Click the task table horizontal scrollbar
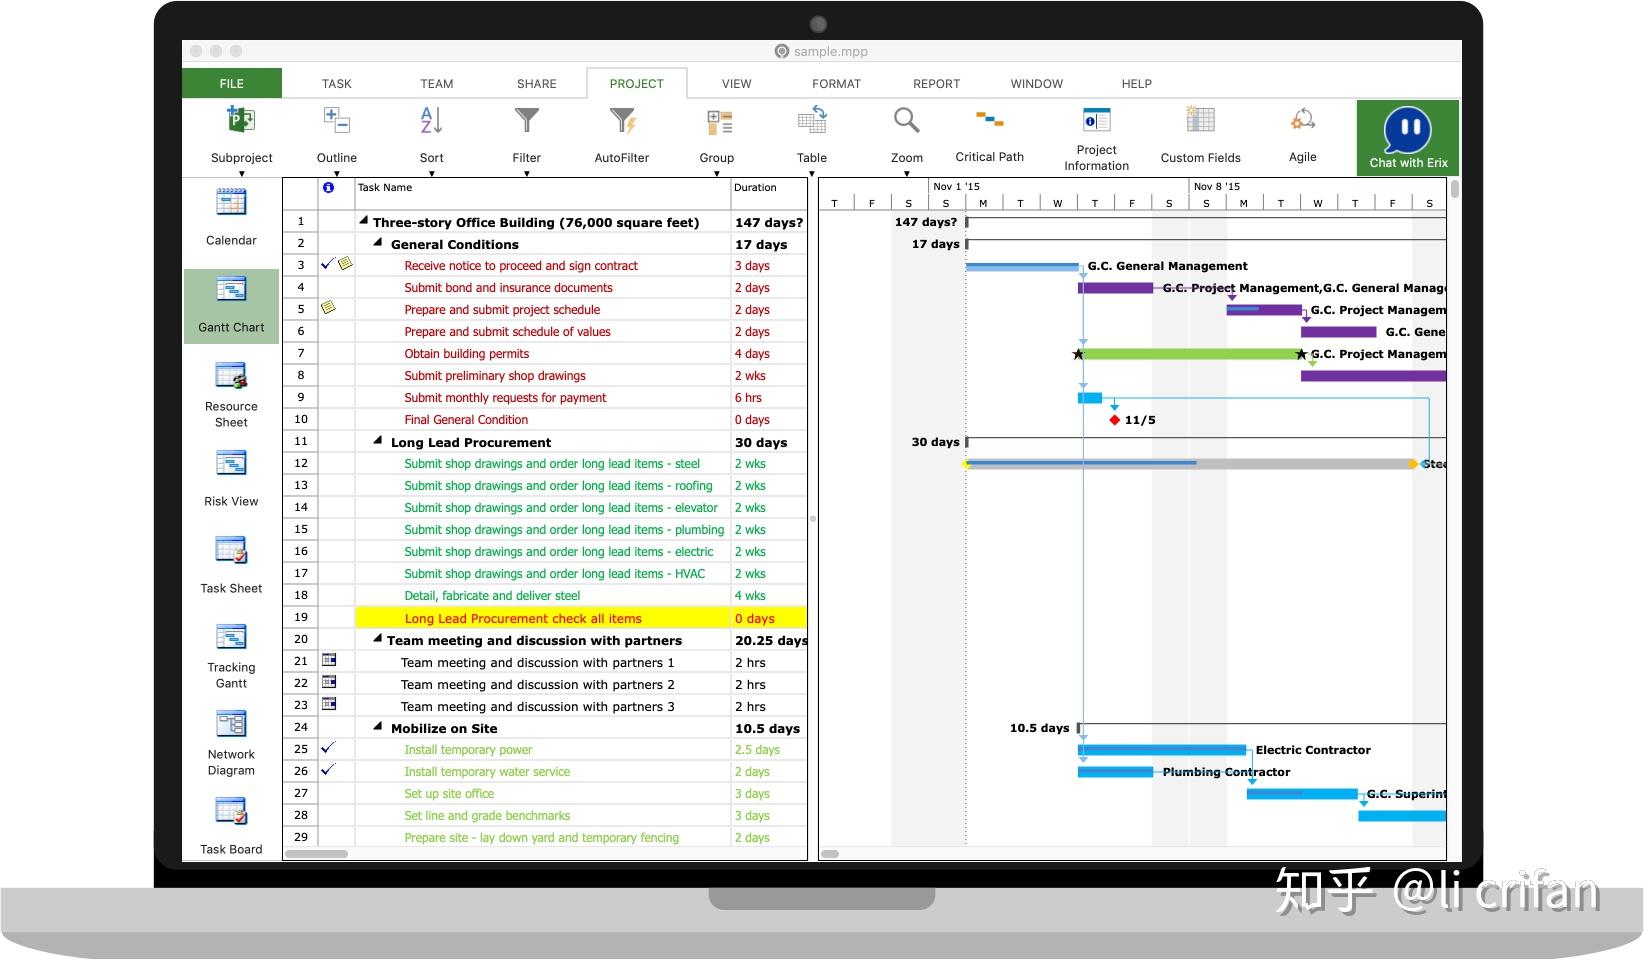The width and height of the screenshot is (1644, 960). [x=317, y=854]
